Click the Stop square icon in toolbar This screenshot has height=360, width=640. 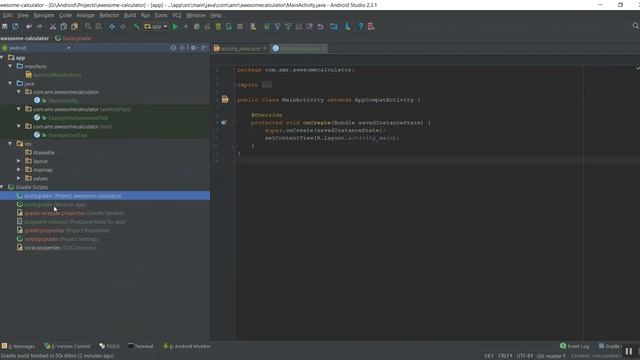click(240, 27)
